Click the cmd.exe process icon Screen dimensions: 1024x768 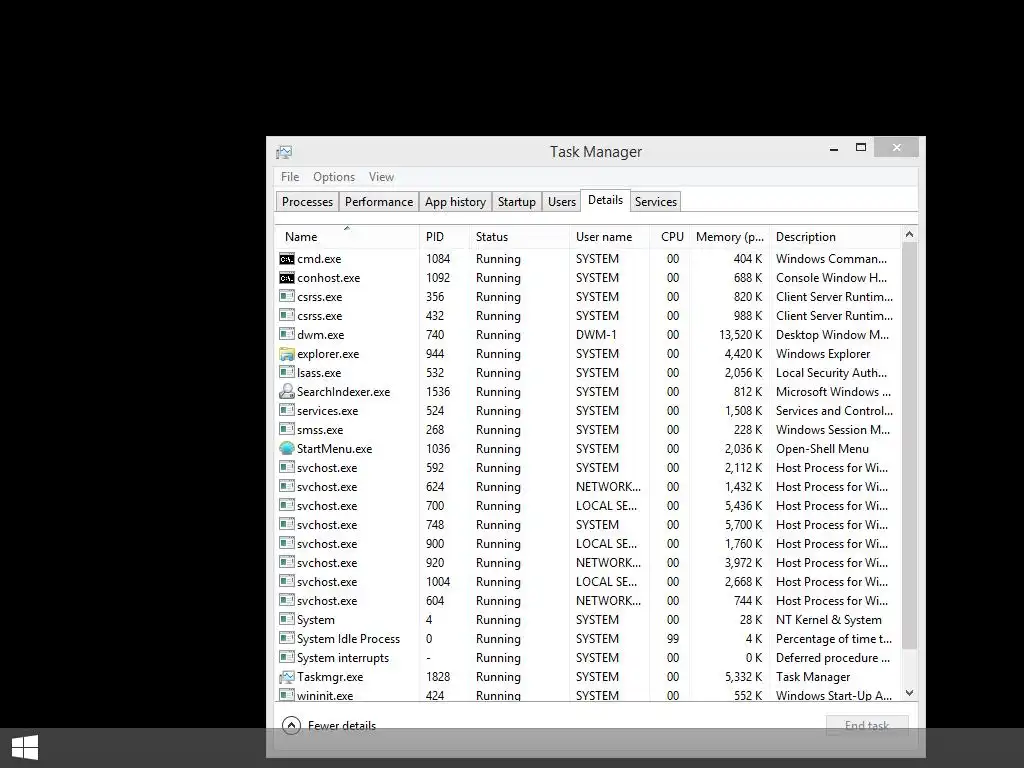tap(287, 259)
